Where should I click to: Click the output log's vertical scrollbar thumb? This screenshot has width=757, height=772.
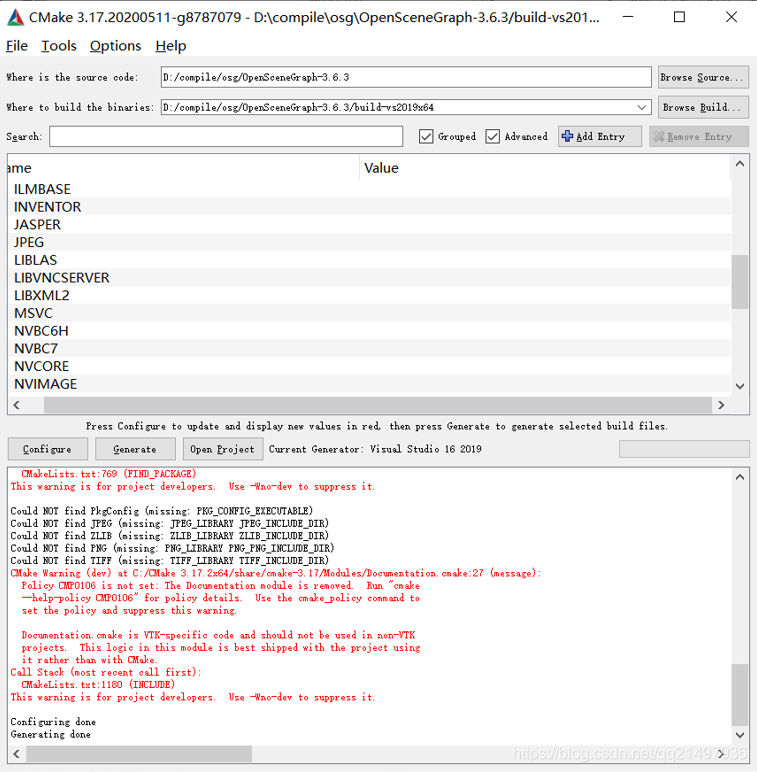(739, 695)
